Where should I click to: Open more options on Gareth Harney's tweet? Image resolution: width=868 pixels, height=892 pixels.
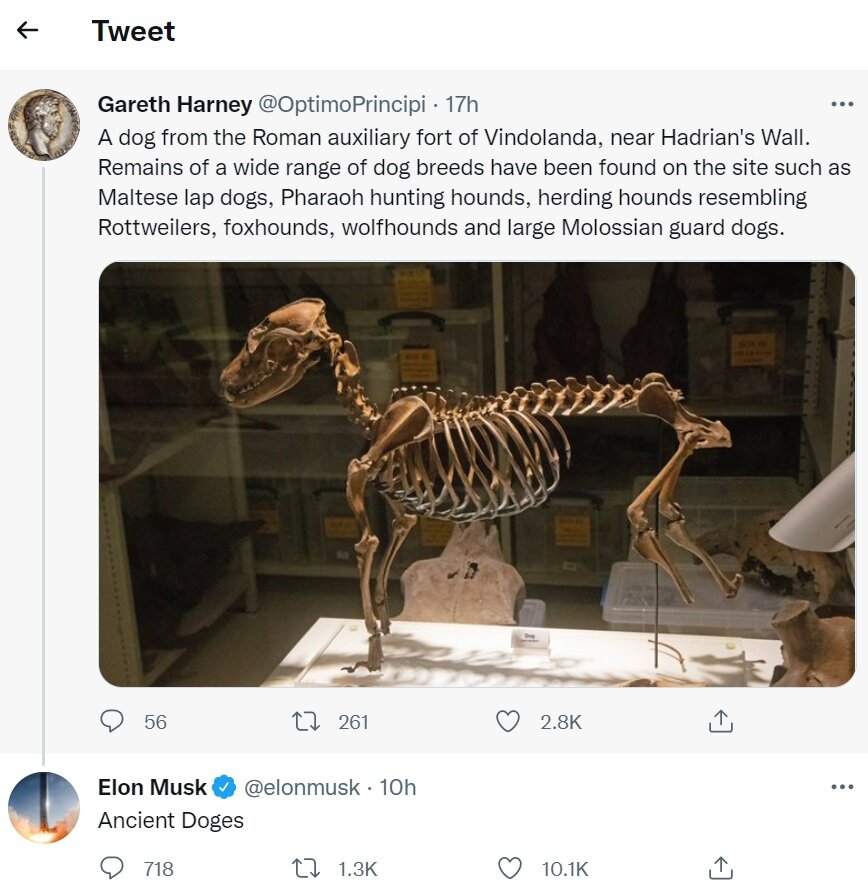tap(842, 104)
